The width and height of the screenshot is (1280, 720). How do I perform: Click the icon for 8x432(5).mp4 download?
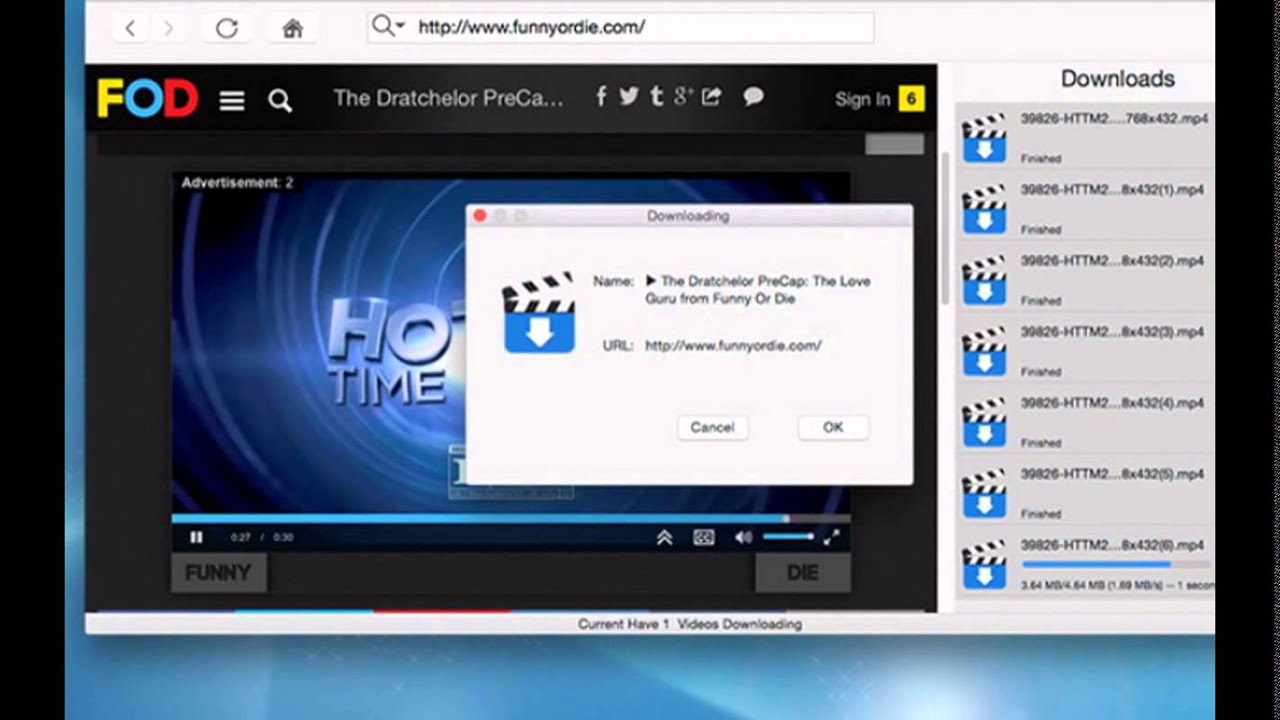click(x=984, y=493)
